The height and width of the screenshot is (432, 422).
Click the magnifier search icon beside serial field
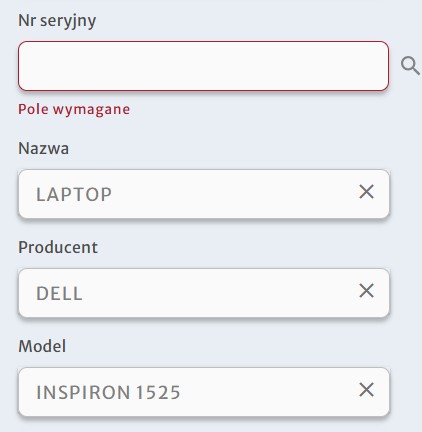[x=410, y=66]
